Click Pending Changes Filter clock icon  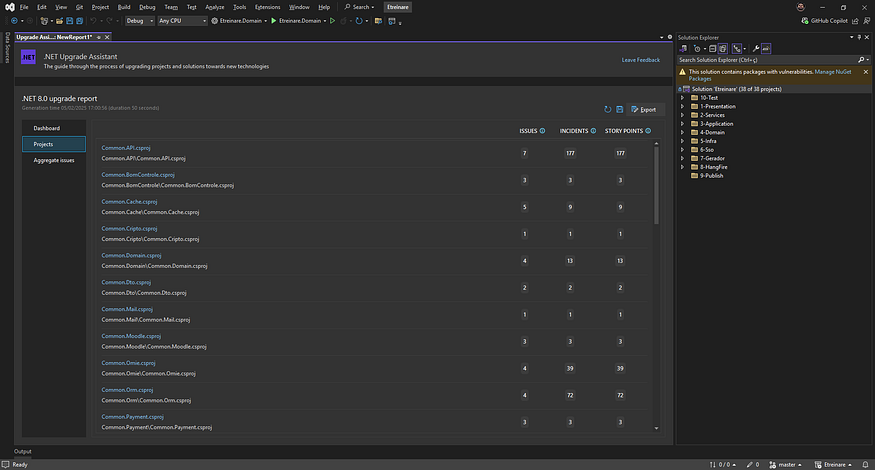point(697,49)
